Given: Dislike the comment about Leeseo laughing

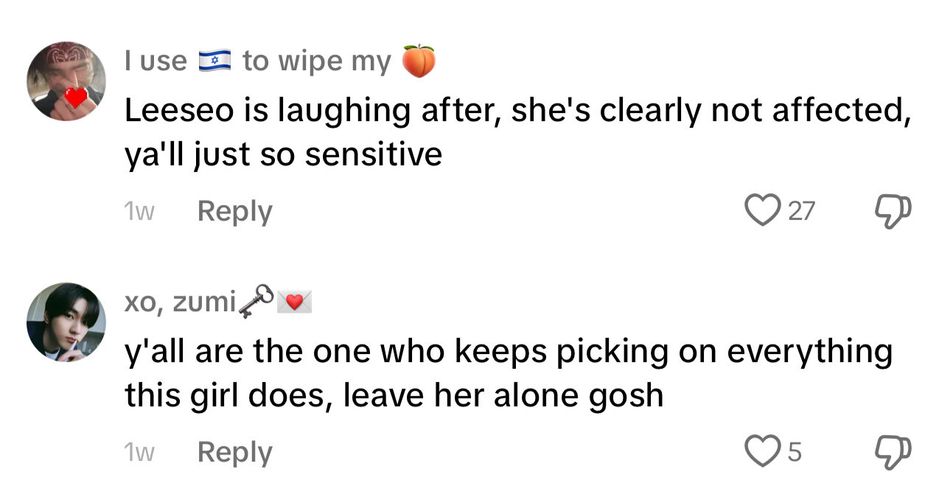Looking at the screenshot, I should pos(890,210).
